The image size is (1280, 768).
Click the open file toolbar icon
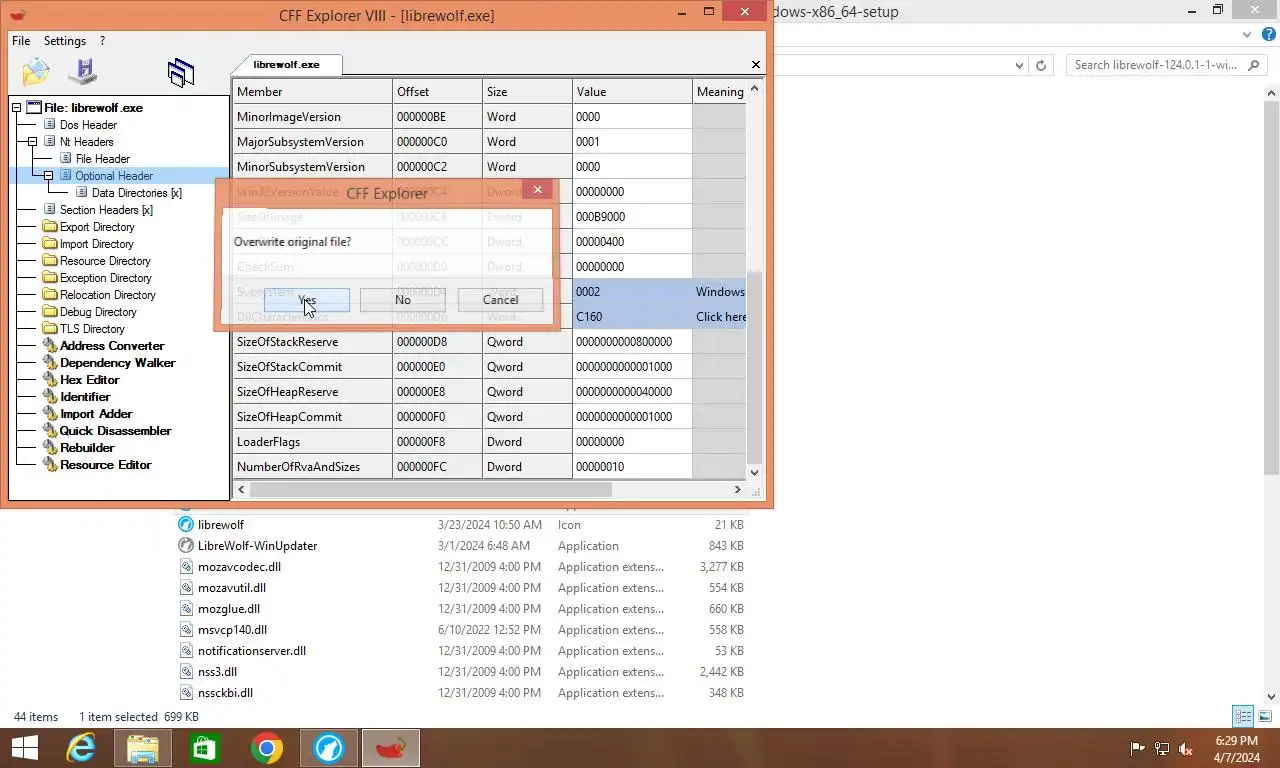coord(36,72)
